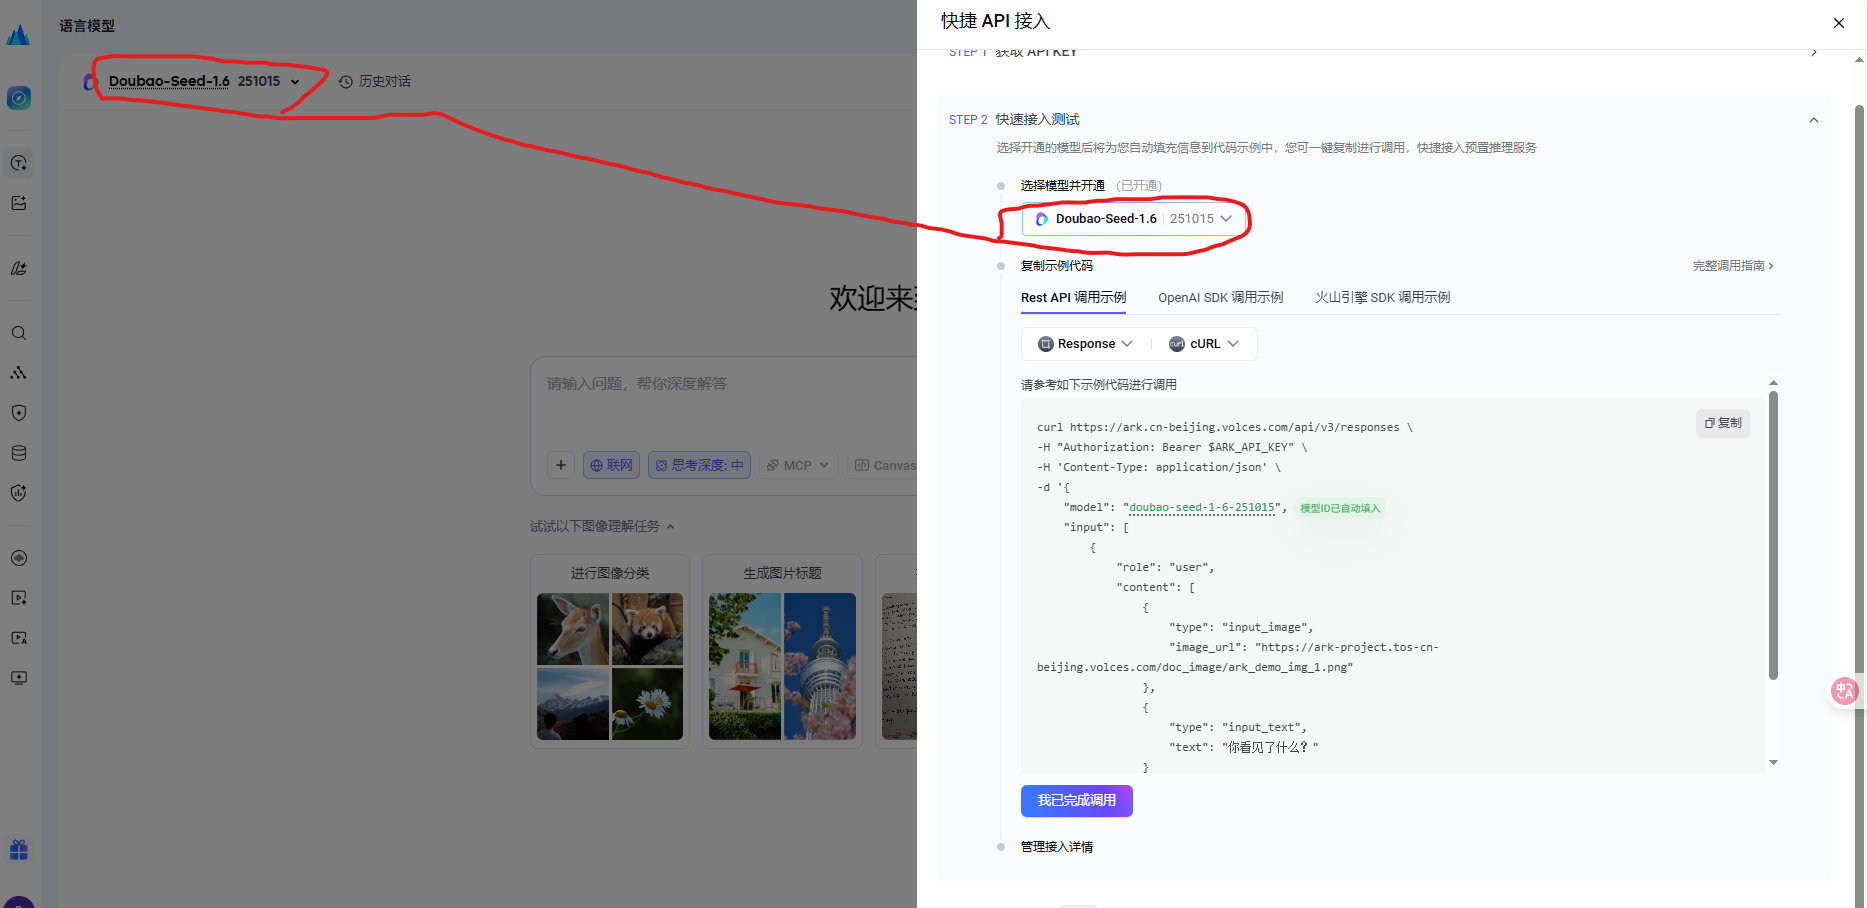Open the 完整调用指南 link
The width and height of the screenshot is (1868, 908).
(1732, 266)
